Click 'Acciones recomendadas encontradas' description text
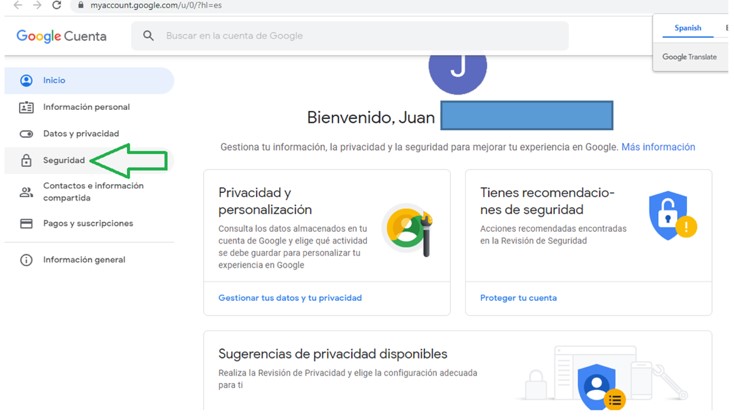734x418 pixels. 553,235
